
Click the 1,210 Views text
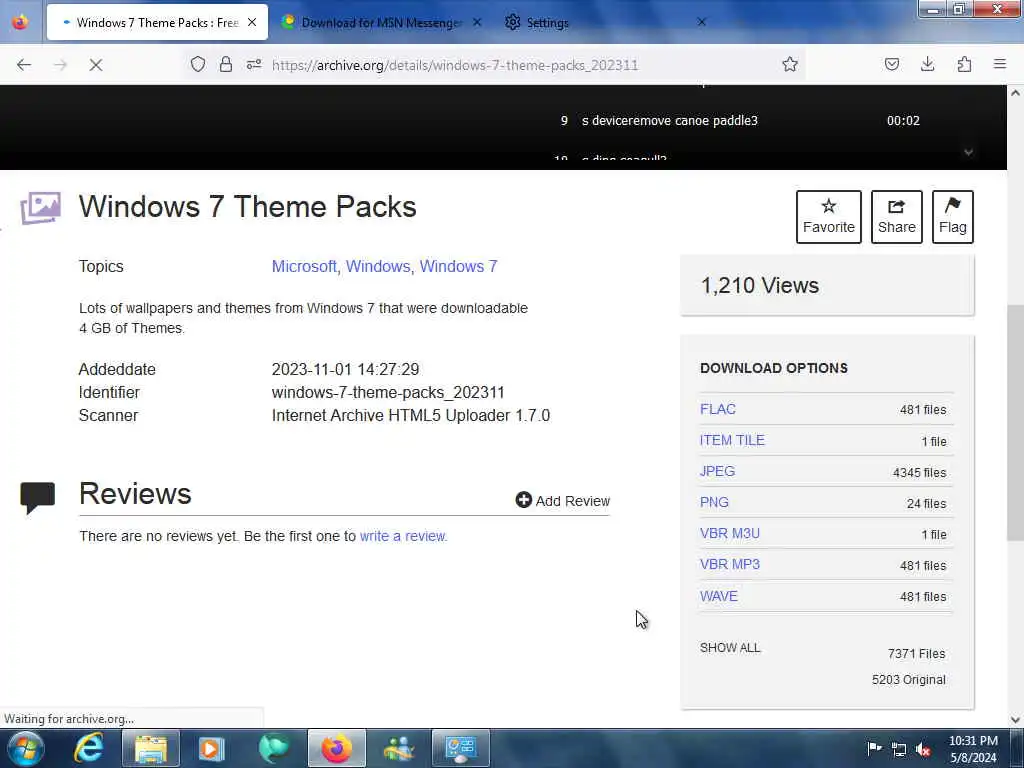760,285
